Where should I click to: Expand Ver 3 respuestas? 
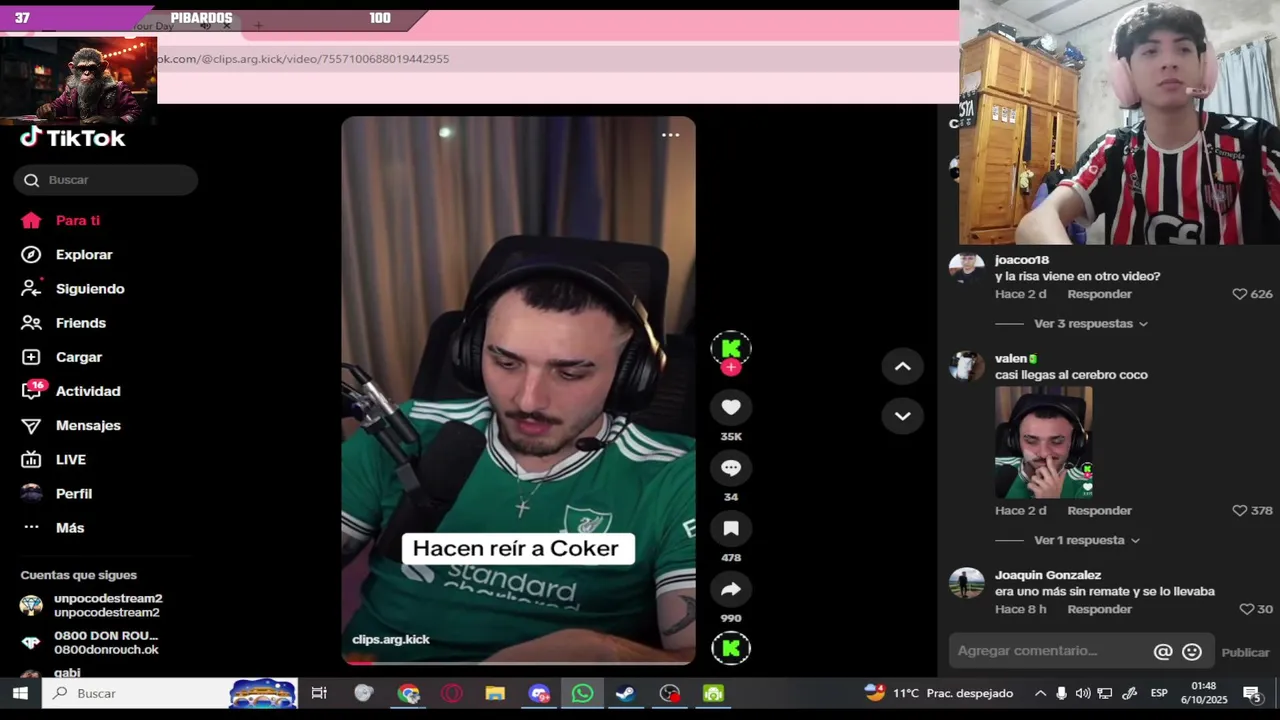click(x=1091, y=324)
